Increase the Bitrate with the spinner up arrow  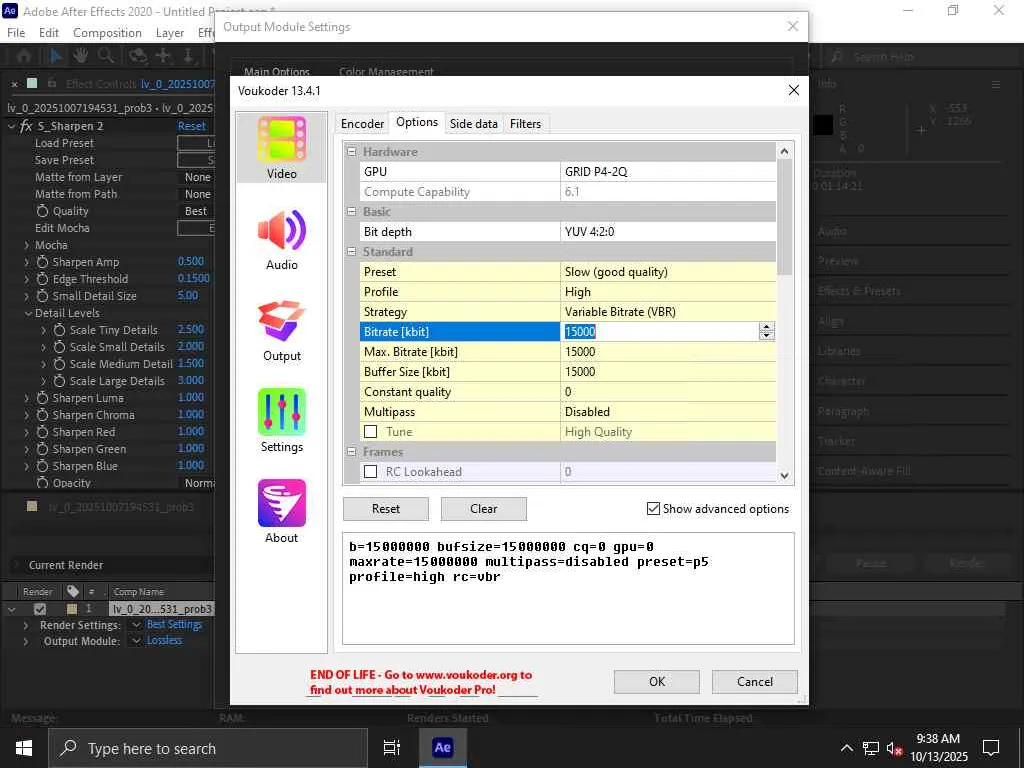coord(767,327)
